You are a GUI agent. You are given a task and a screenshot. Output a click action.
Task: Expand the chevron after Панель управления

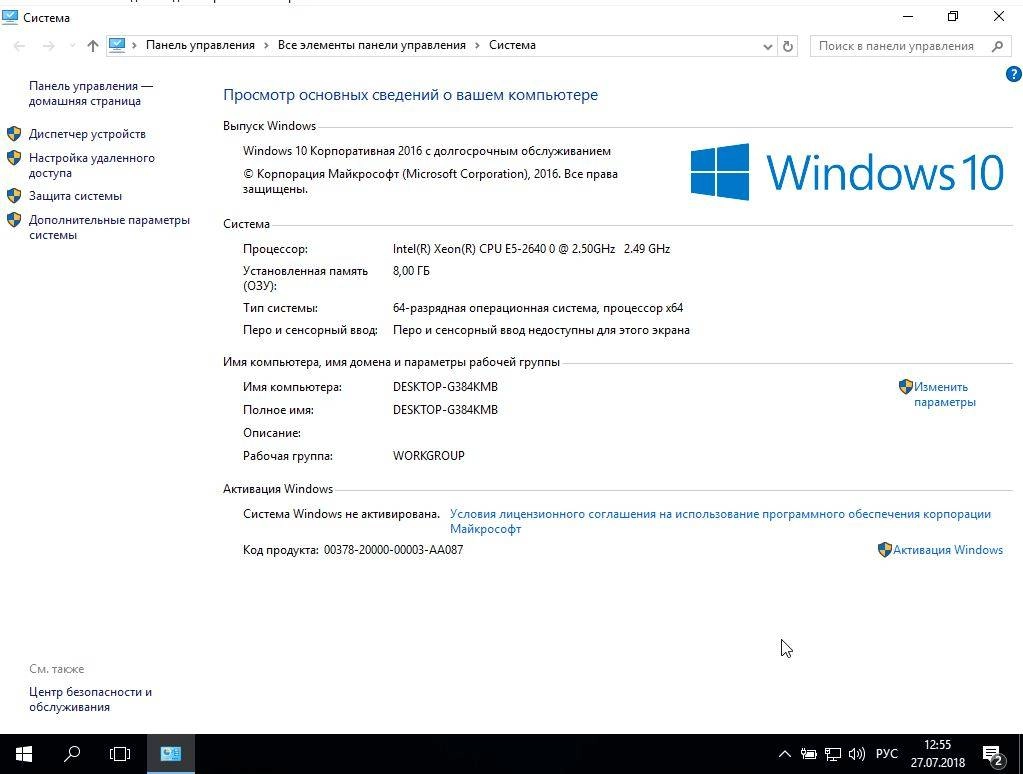point(266,45)
